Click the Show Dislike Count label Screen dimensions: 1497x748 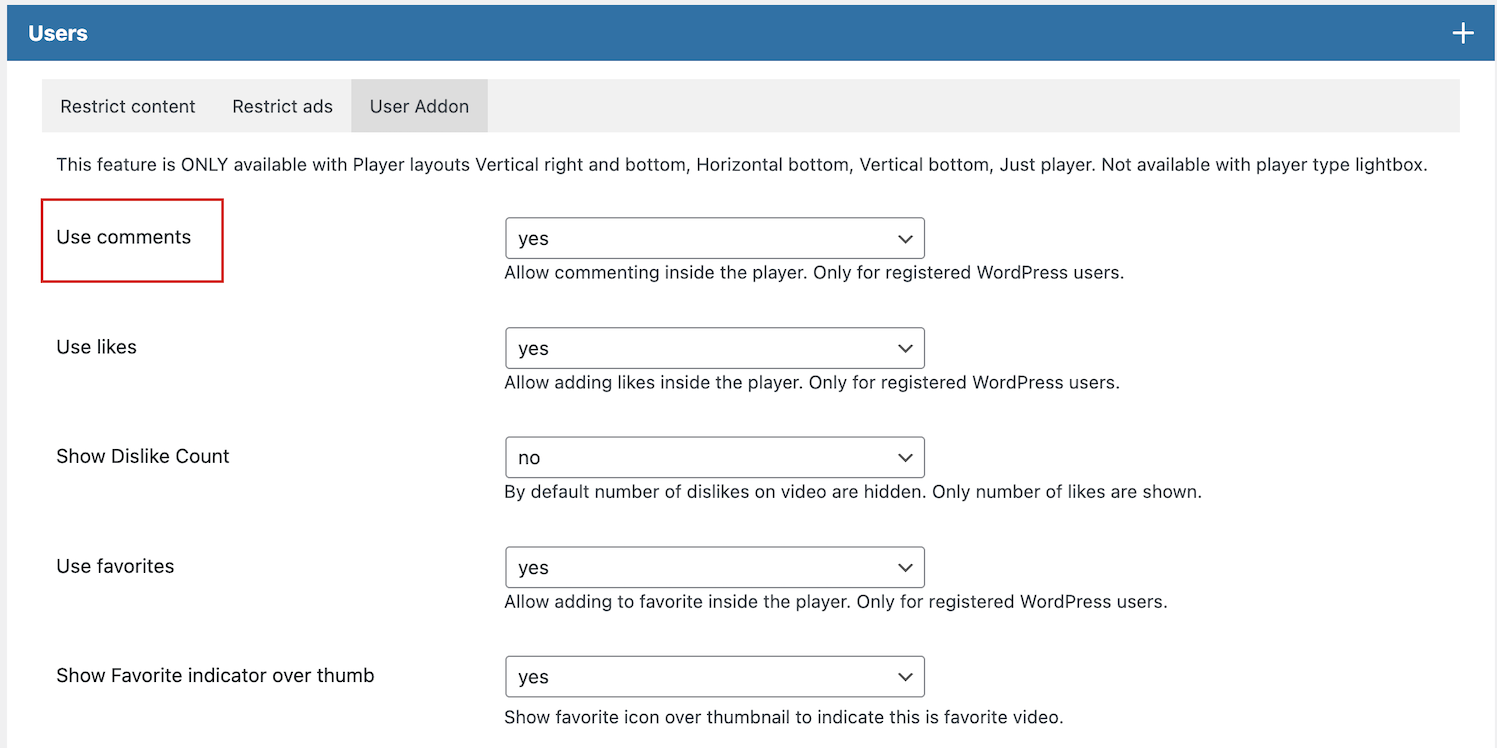coord(143,456)
